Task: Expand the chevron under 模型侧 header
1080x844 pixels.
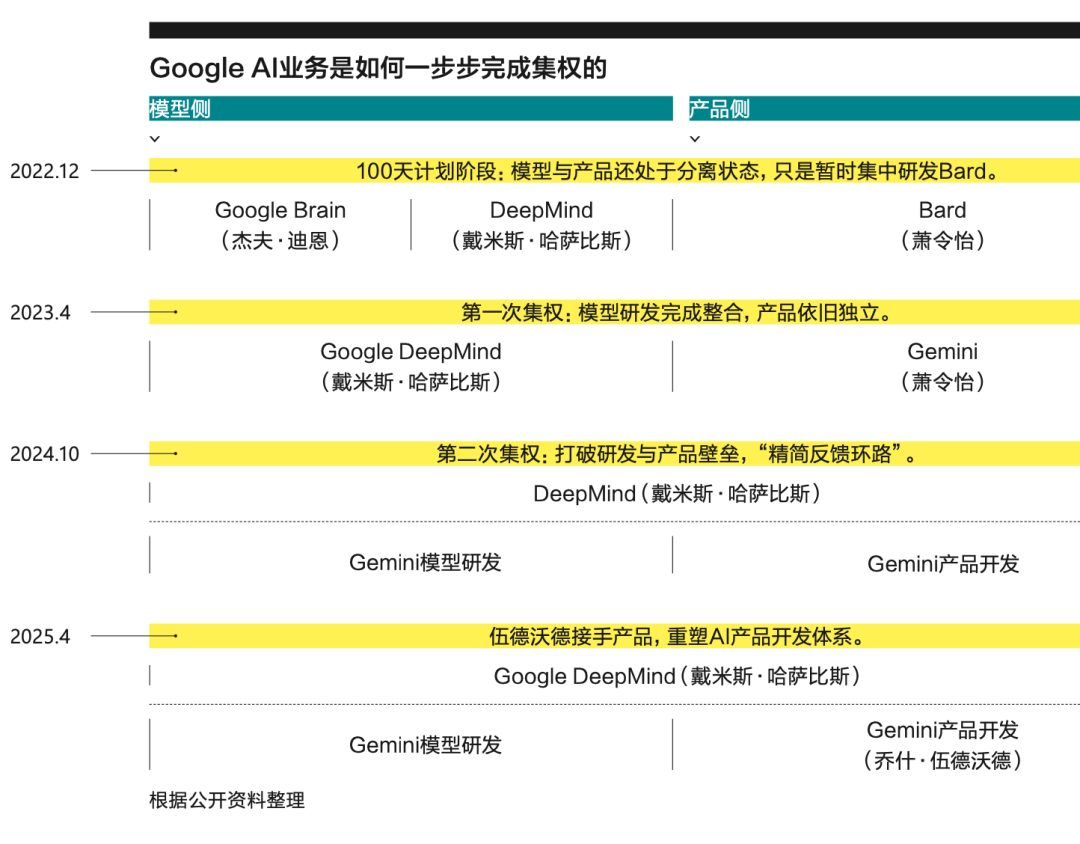Action: [155, 139]
